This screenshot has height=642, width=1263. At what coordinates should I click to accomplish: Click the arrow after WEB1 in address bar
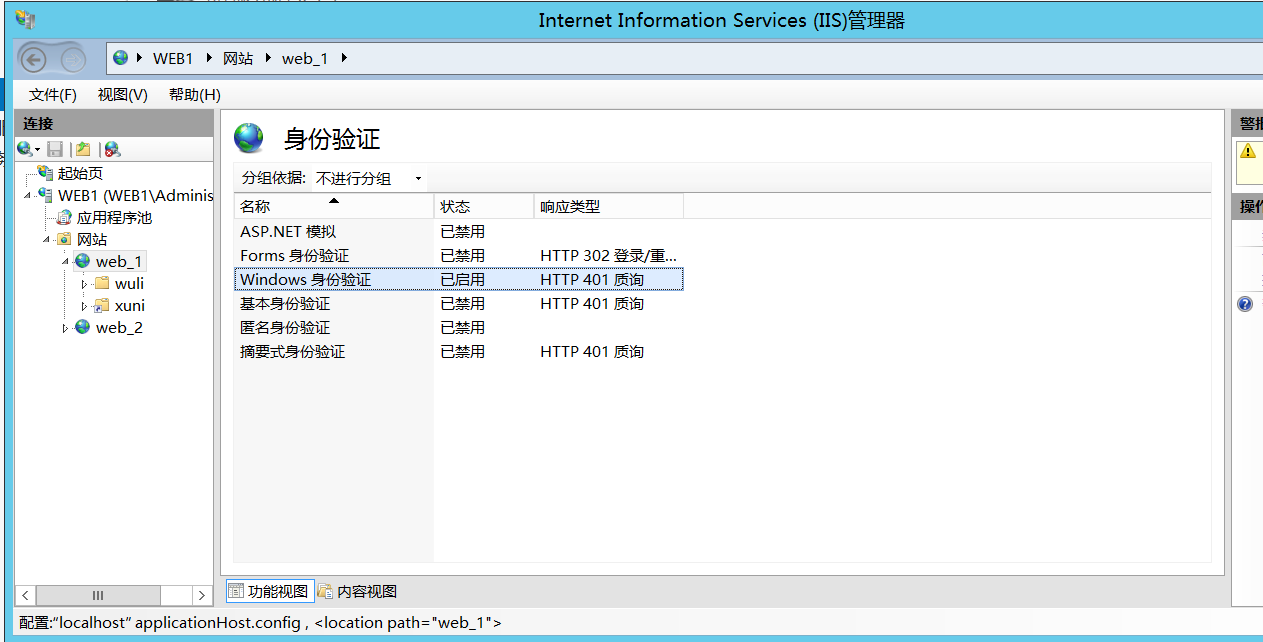coord(208,58)
